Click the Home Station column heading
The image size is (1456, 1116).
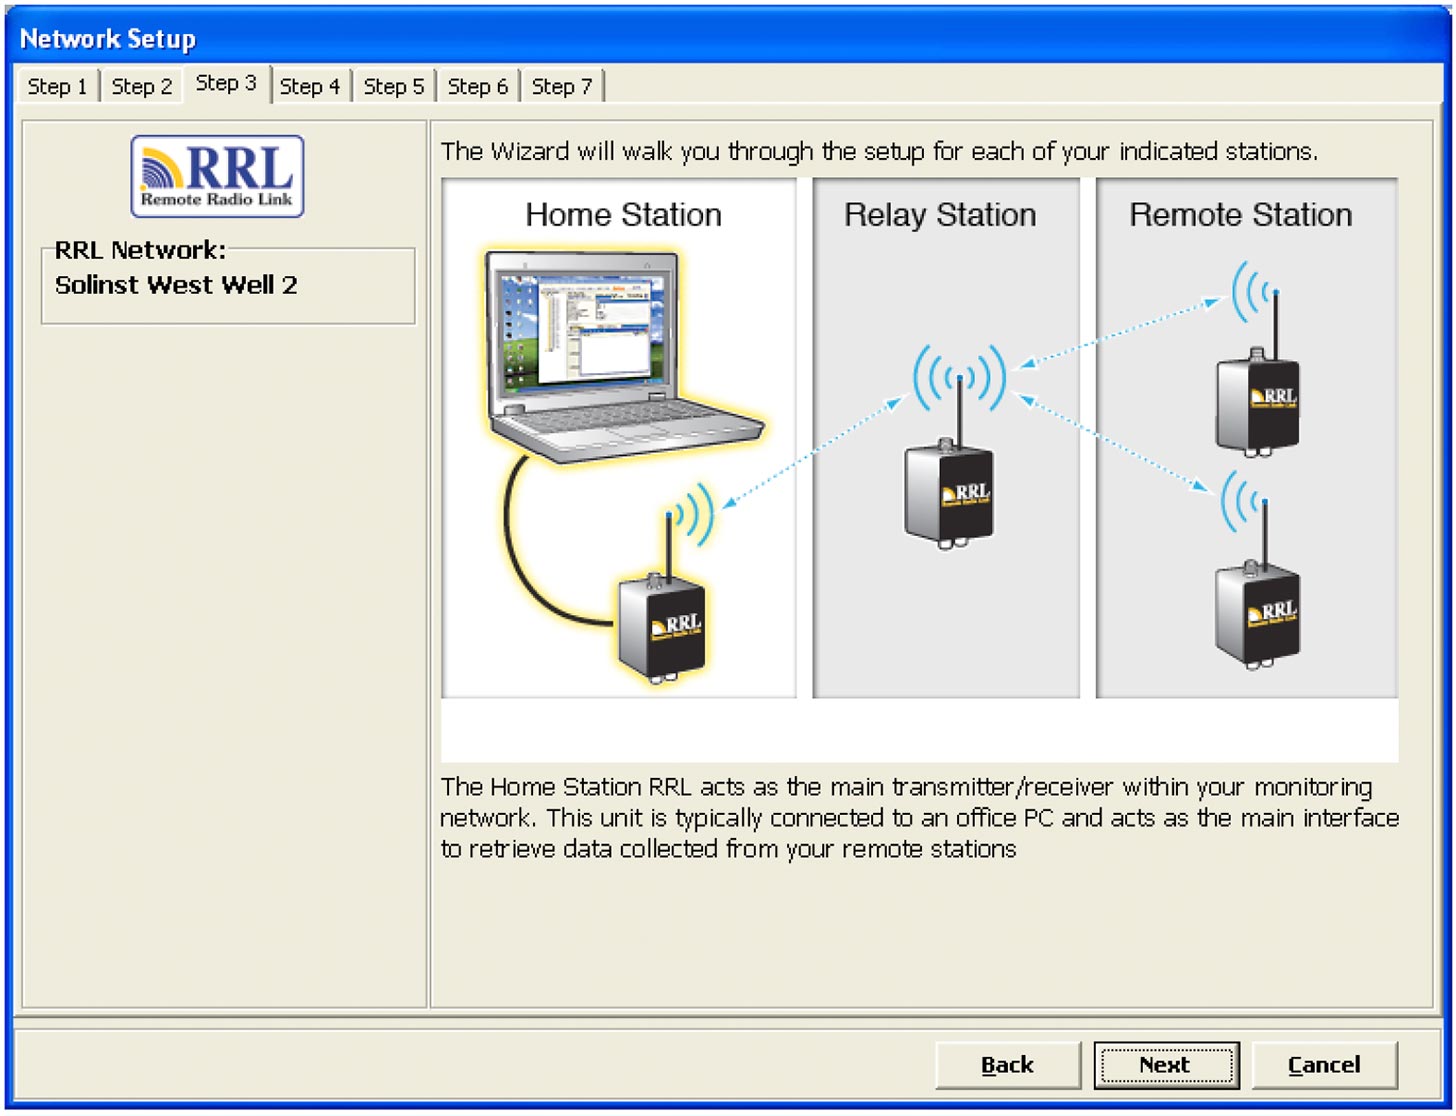click(624, 214)
